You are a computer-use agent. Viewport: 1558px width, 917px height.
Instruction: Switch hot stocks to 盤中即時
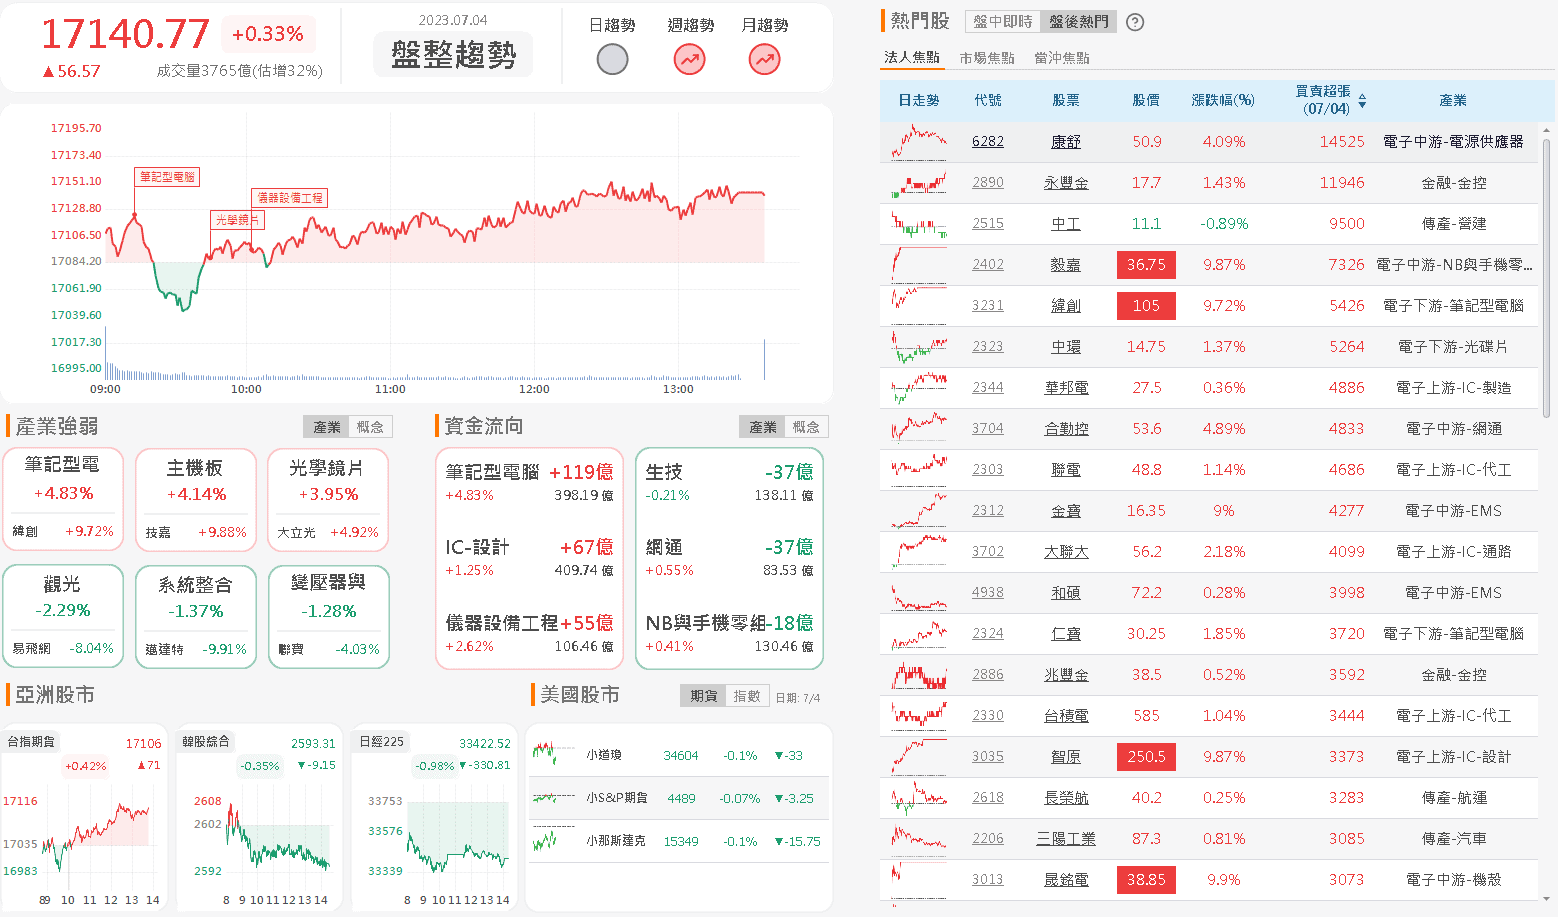point(1002,22)
